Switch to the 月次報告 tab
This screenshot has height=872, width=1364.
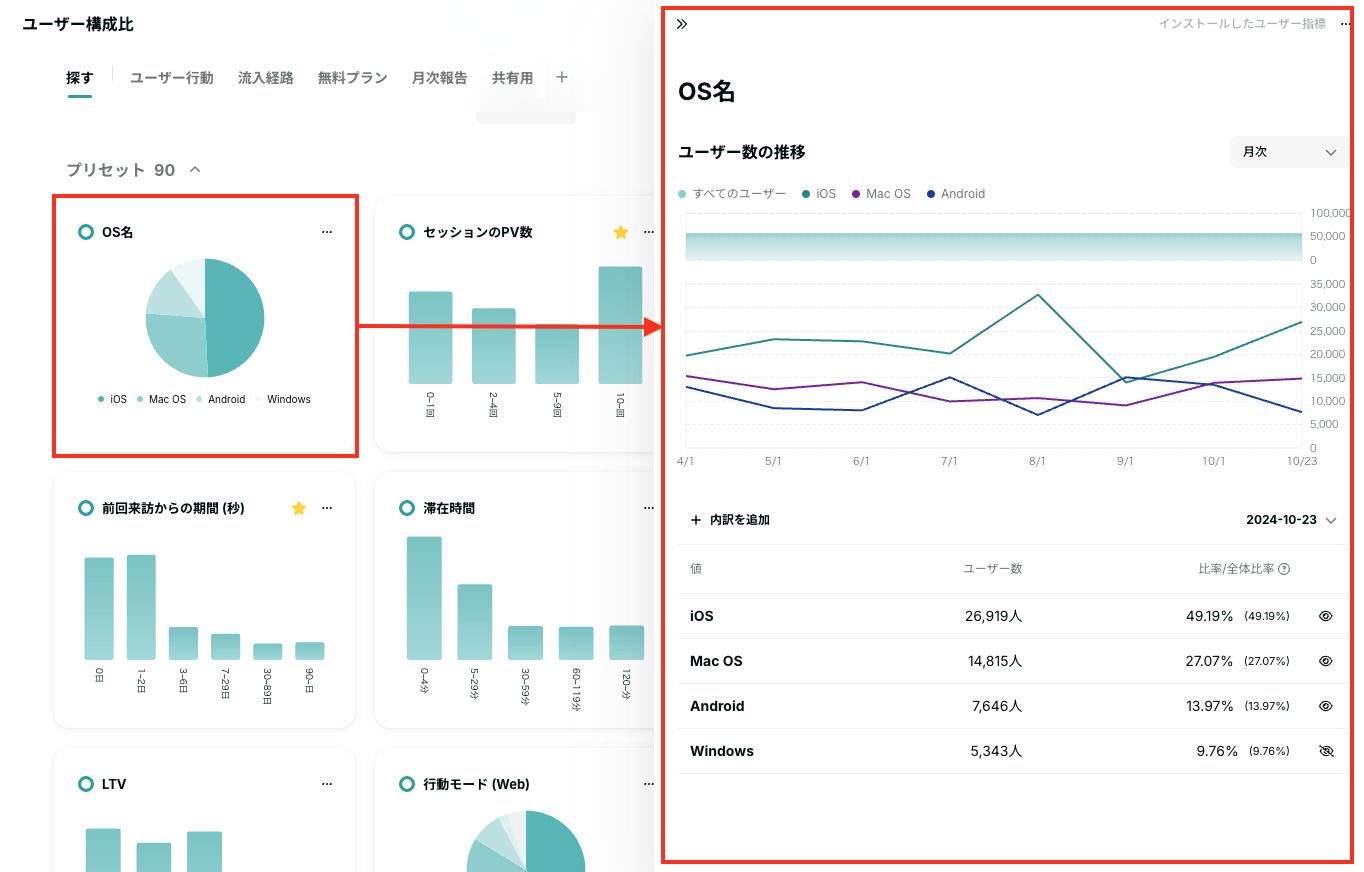[x=440, y=78]
